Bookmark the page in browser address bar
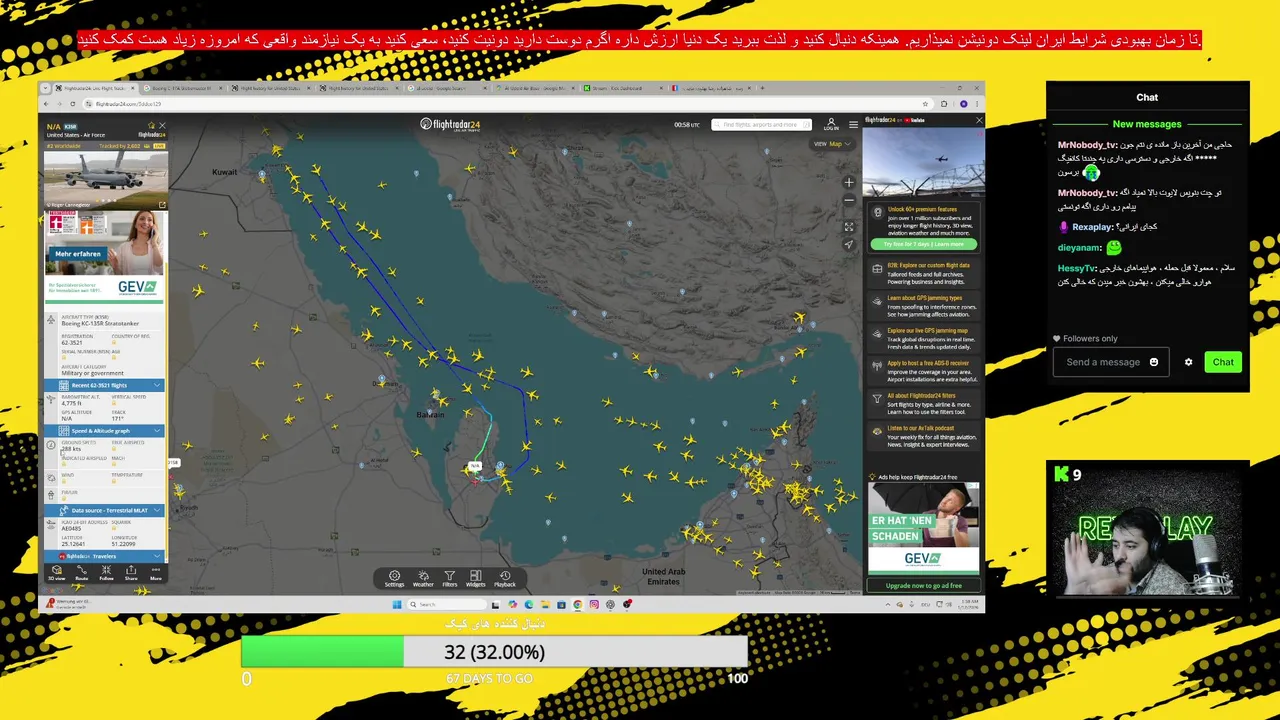The height and width of the screenshot is (720, 1280). pos(927,104)
